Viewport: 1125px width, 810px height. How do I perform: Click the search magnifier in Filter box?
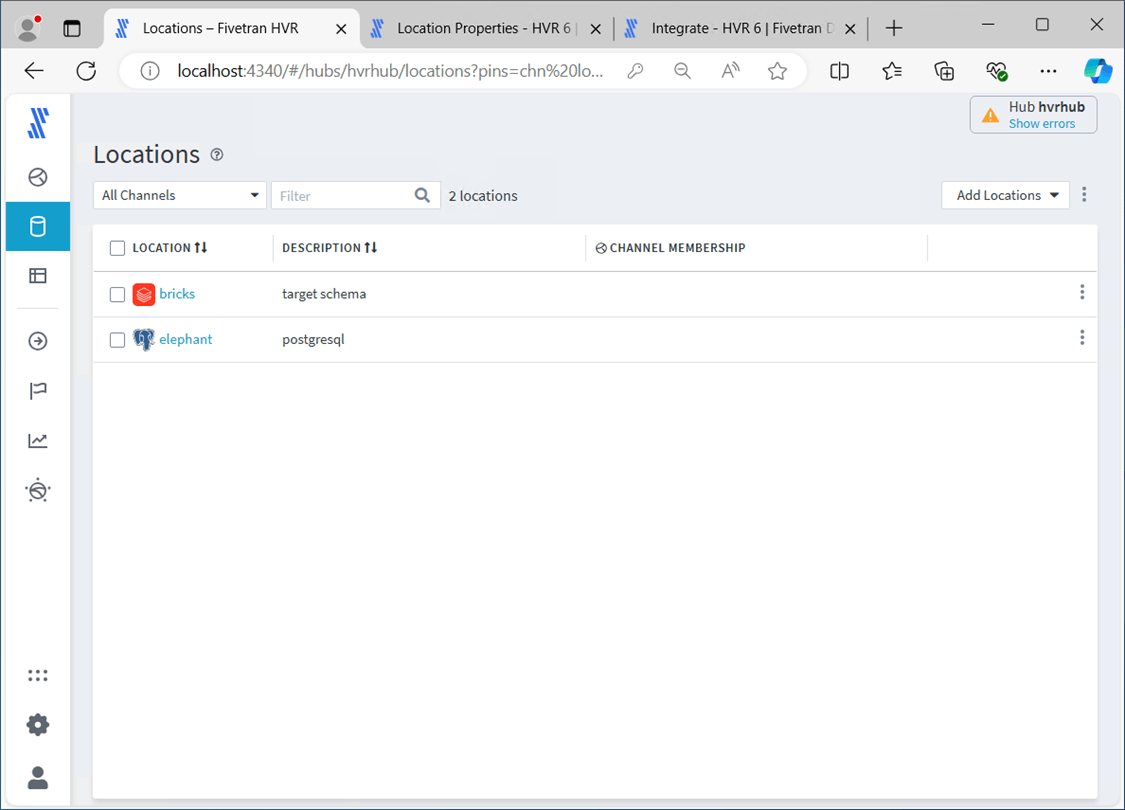pos(423,195)
